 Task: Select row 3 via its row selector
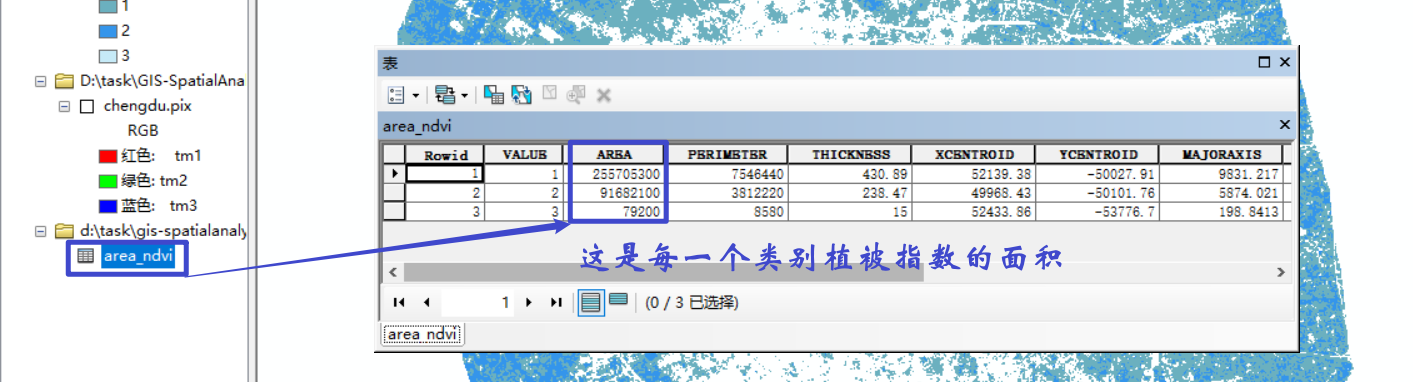(x=395, y=211)
